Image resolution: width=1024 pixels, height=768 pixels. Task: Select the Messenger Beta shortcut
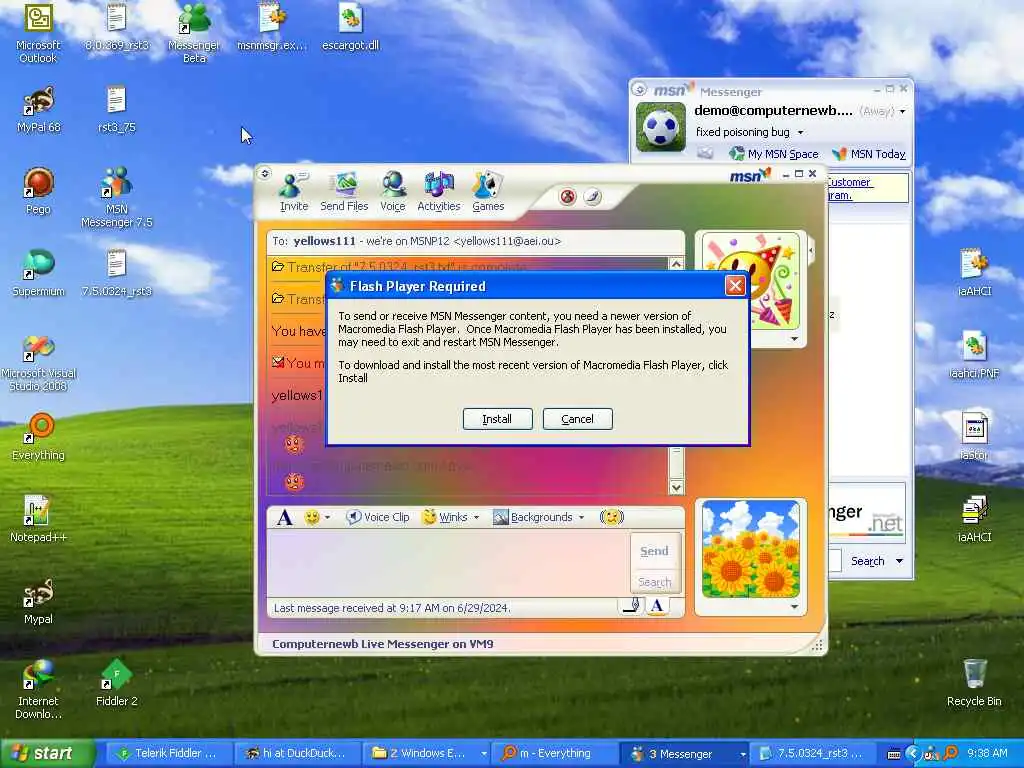[x=194, y=33]
